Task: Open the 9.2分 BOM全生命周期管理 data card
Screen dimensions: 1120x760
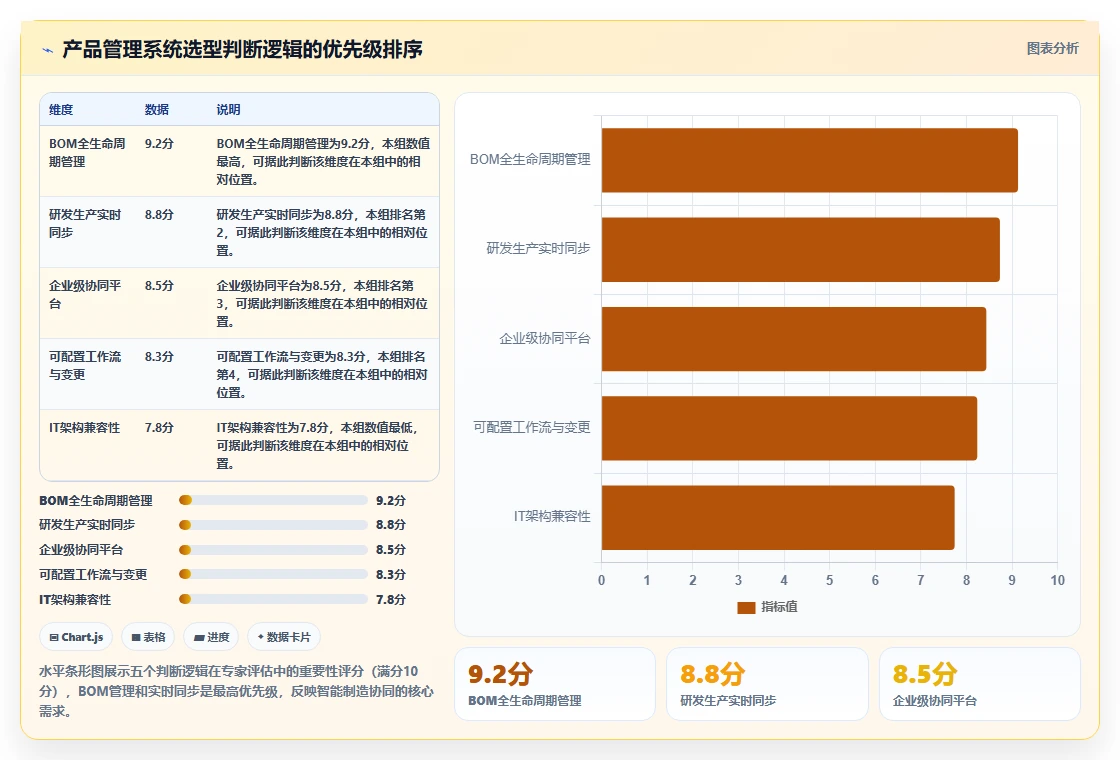Action: click(555, 684)
